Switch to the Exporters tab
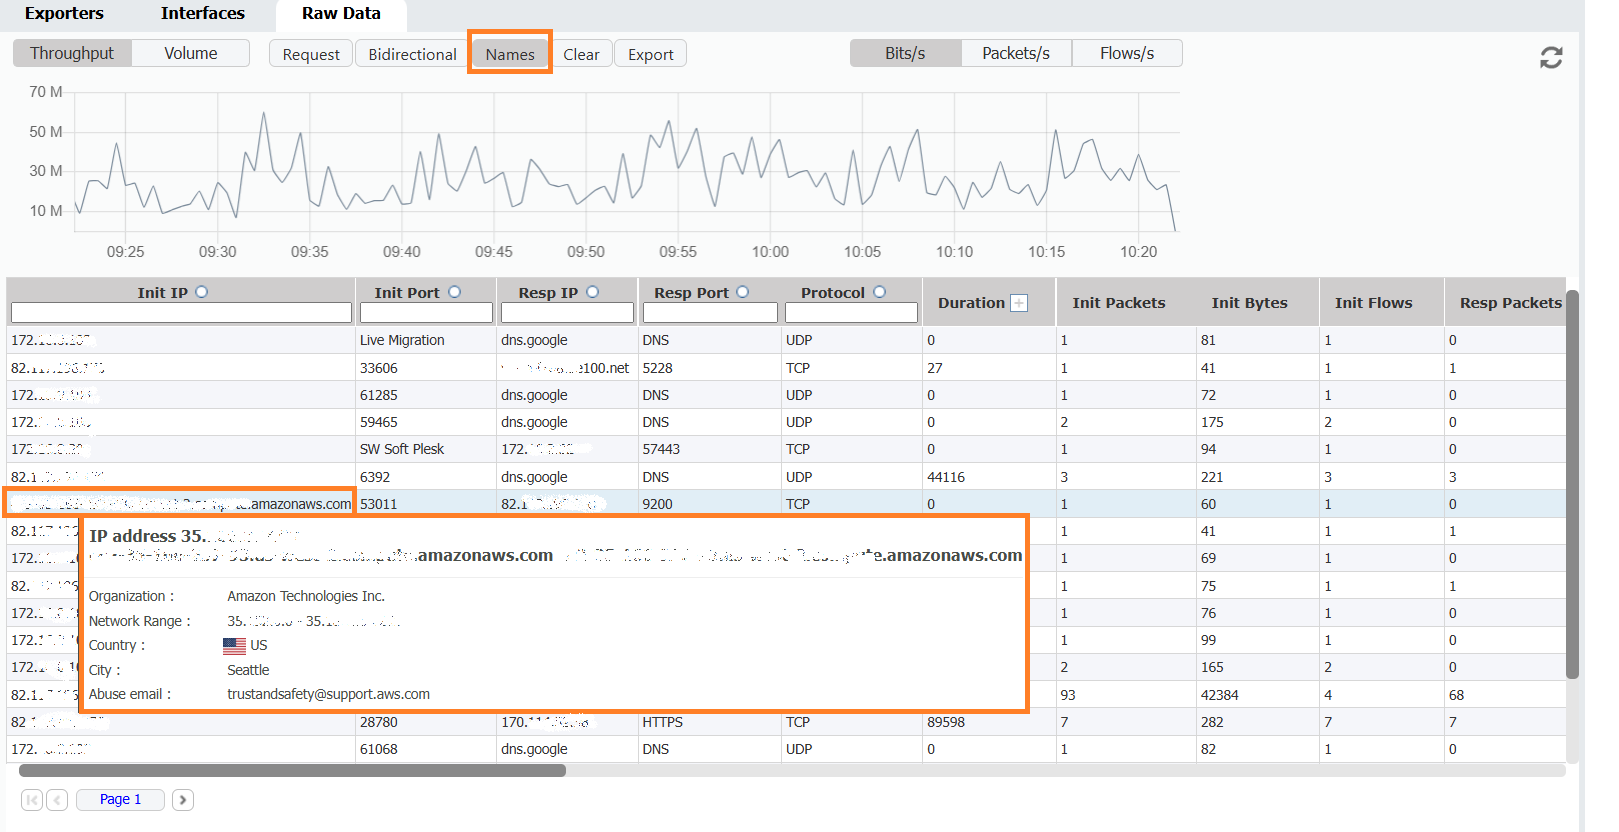This screenshot has height=832, width=1619. coord(64,14)
